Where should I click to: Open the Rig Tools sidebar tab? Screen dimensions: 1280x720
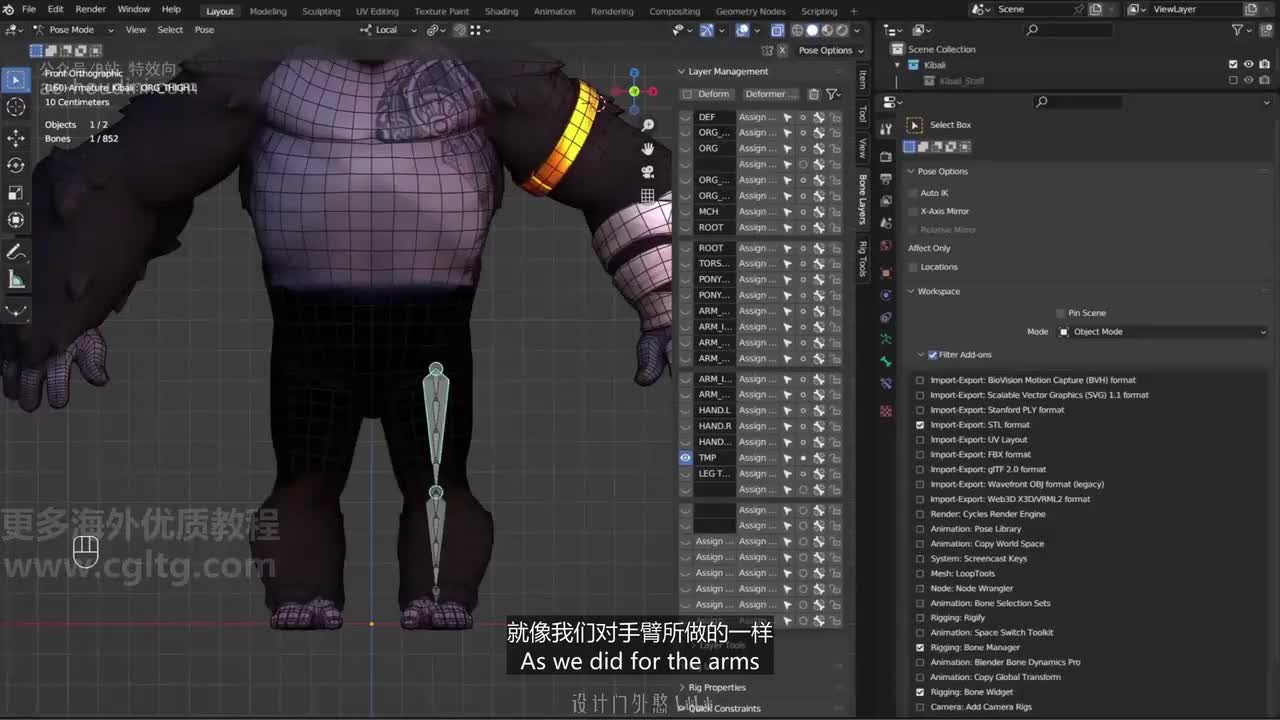coord(863,259)
